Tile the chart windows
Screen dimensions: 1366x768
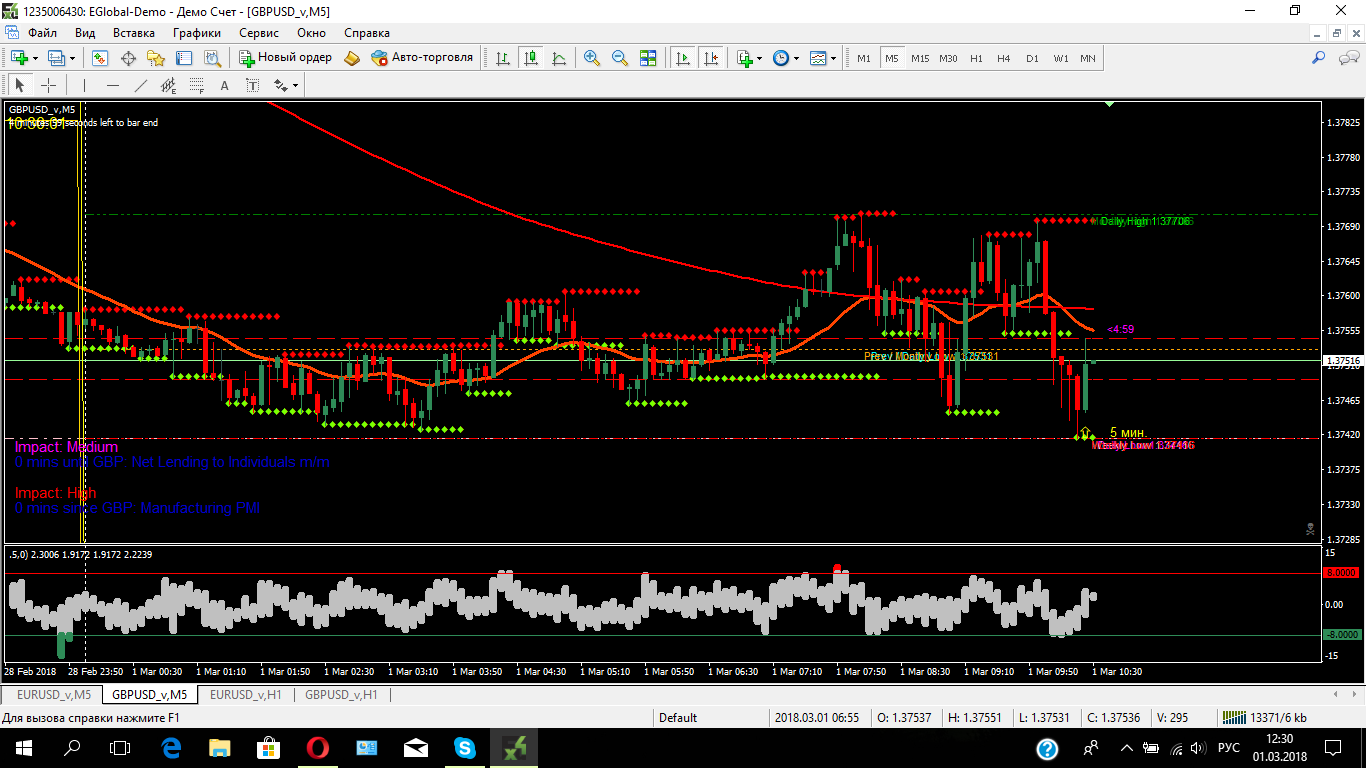(648, 58)
